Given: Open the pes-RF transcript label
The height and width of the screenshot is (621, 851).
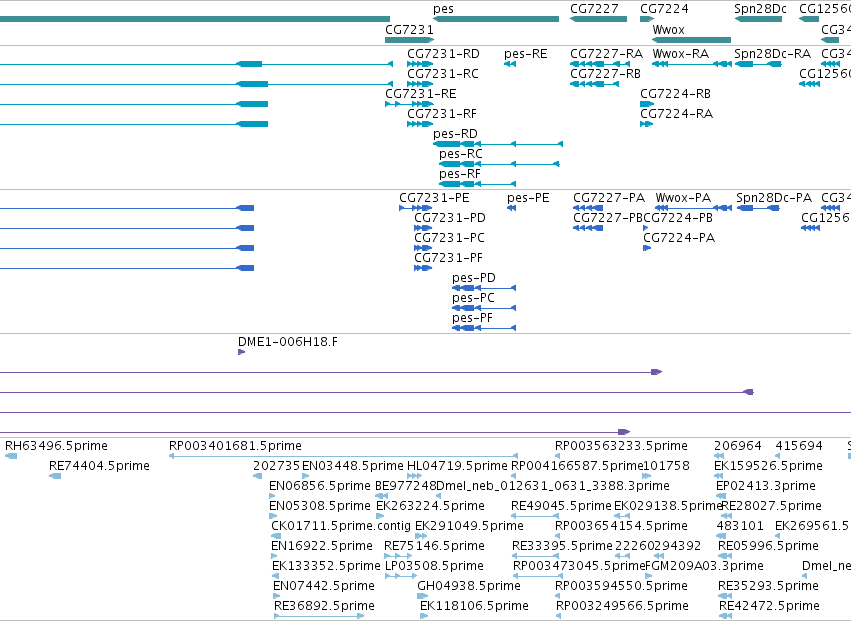Looking at the screenshot, I should (x=460, y=174).
